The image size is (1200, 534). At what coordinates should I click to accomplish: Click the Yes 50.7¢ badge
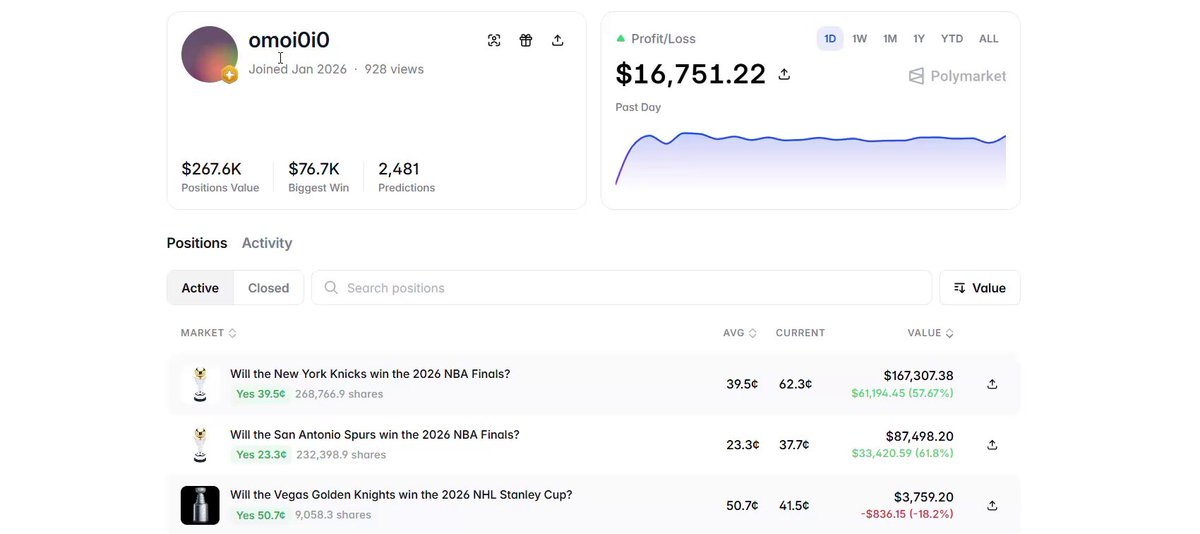(260, 515)
